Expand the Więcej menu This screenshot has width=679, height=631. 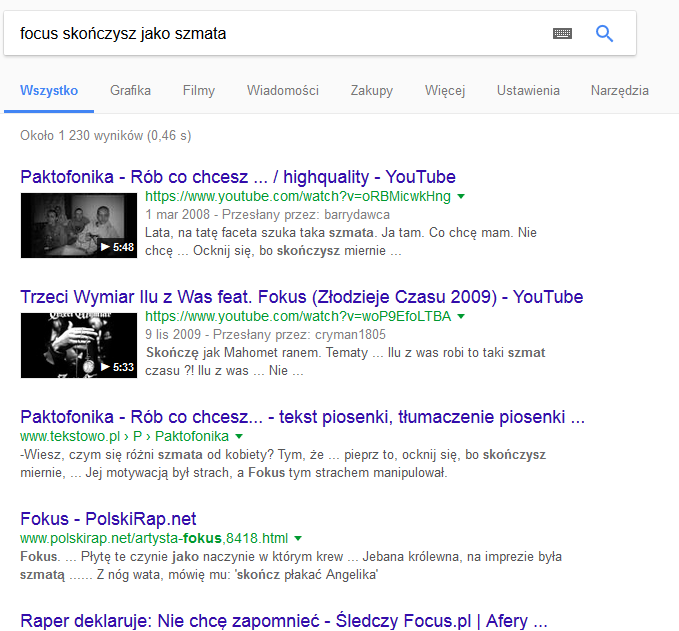[445, 91]
